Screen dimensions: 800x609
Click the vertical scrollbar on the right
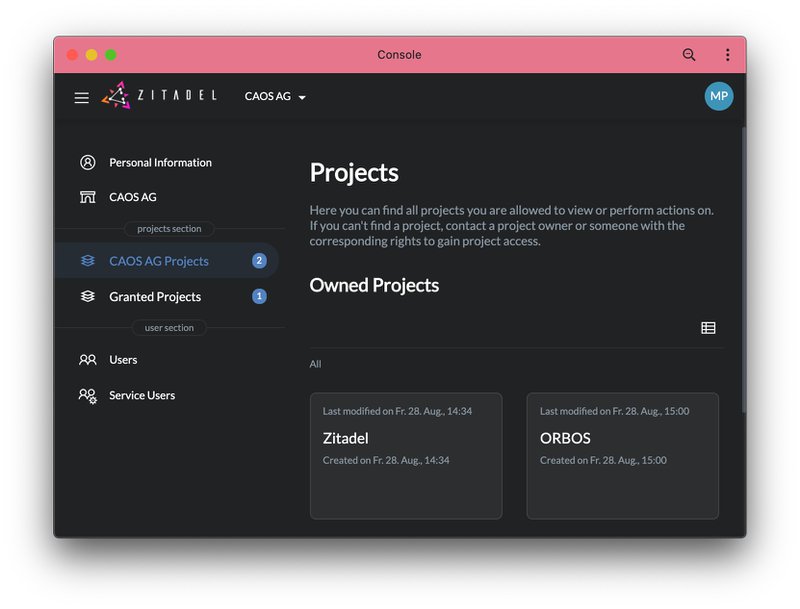coord(744,269)
